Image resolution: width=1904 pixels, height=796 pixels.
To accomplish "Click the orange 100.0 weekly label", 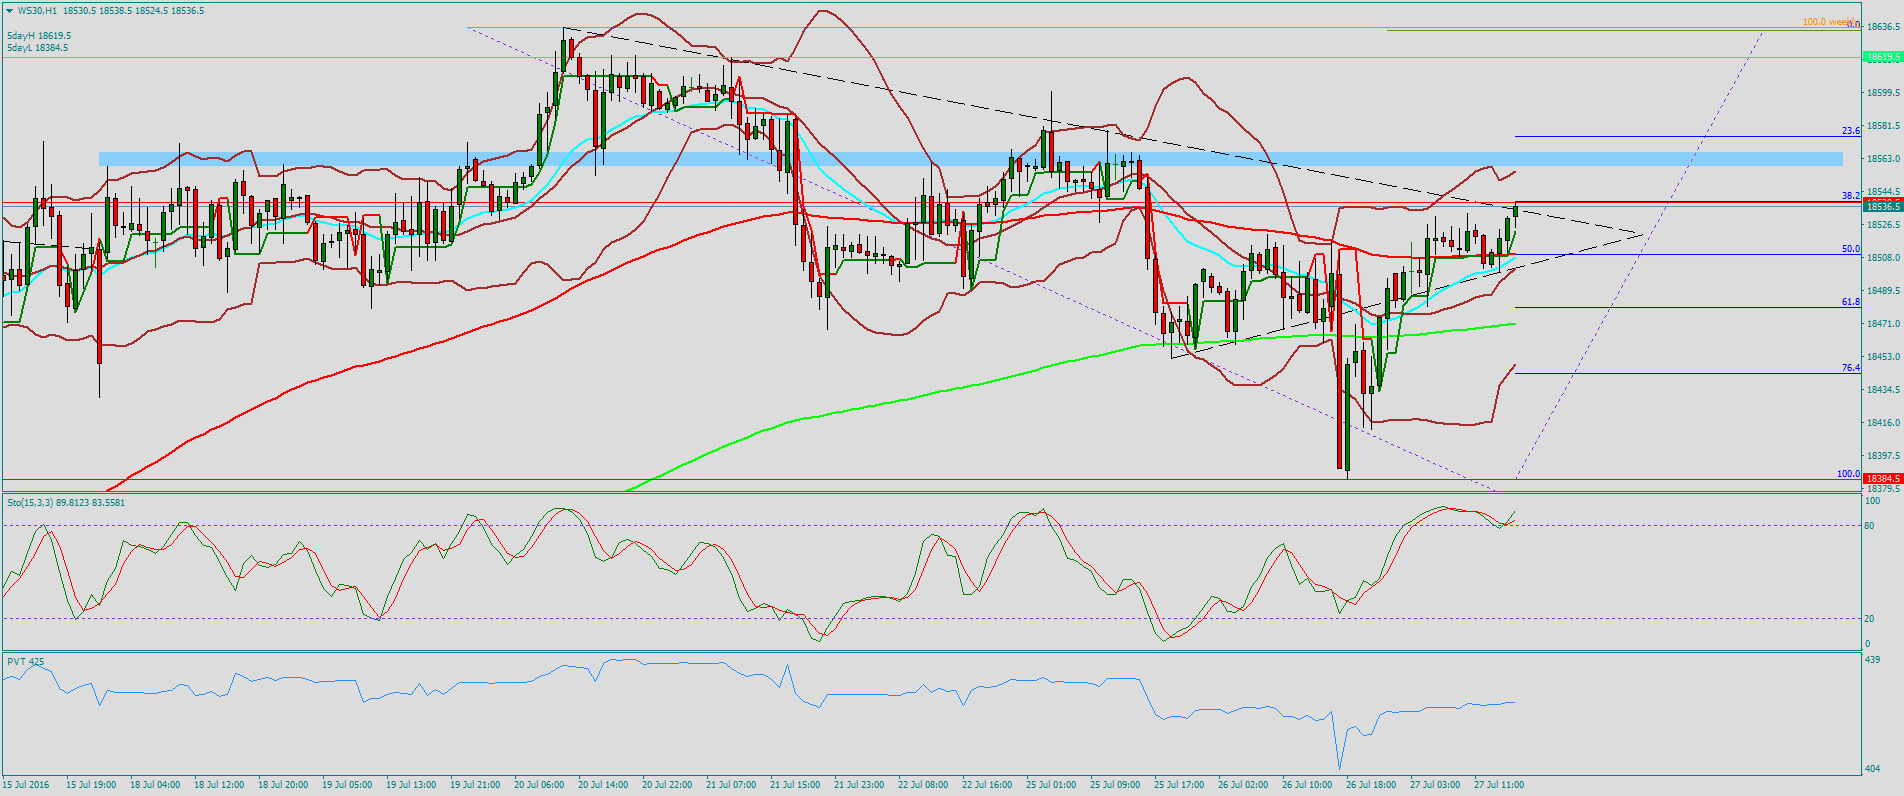I will 1830,22.
